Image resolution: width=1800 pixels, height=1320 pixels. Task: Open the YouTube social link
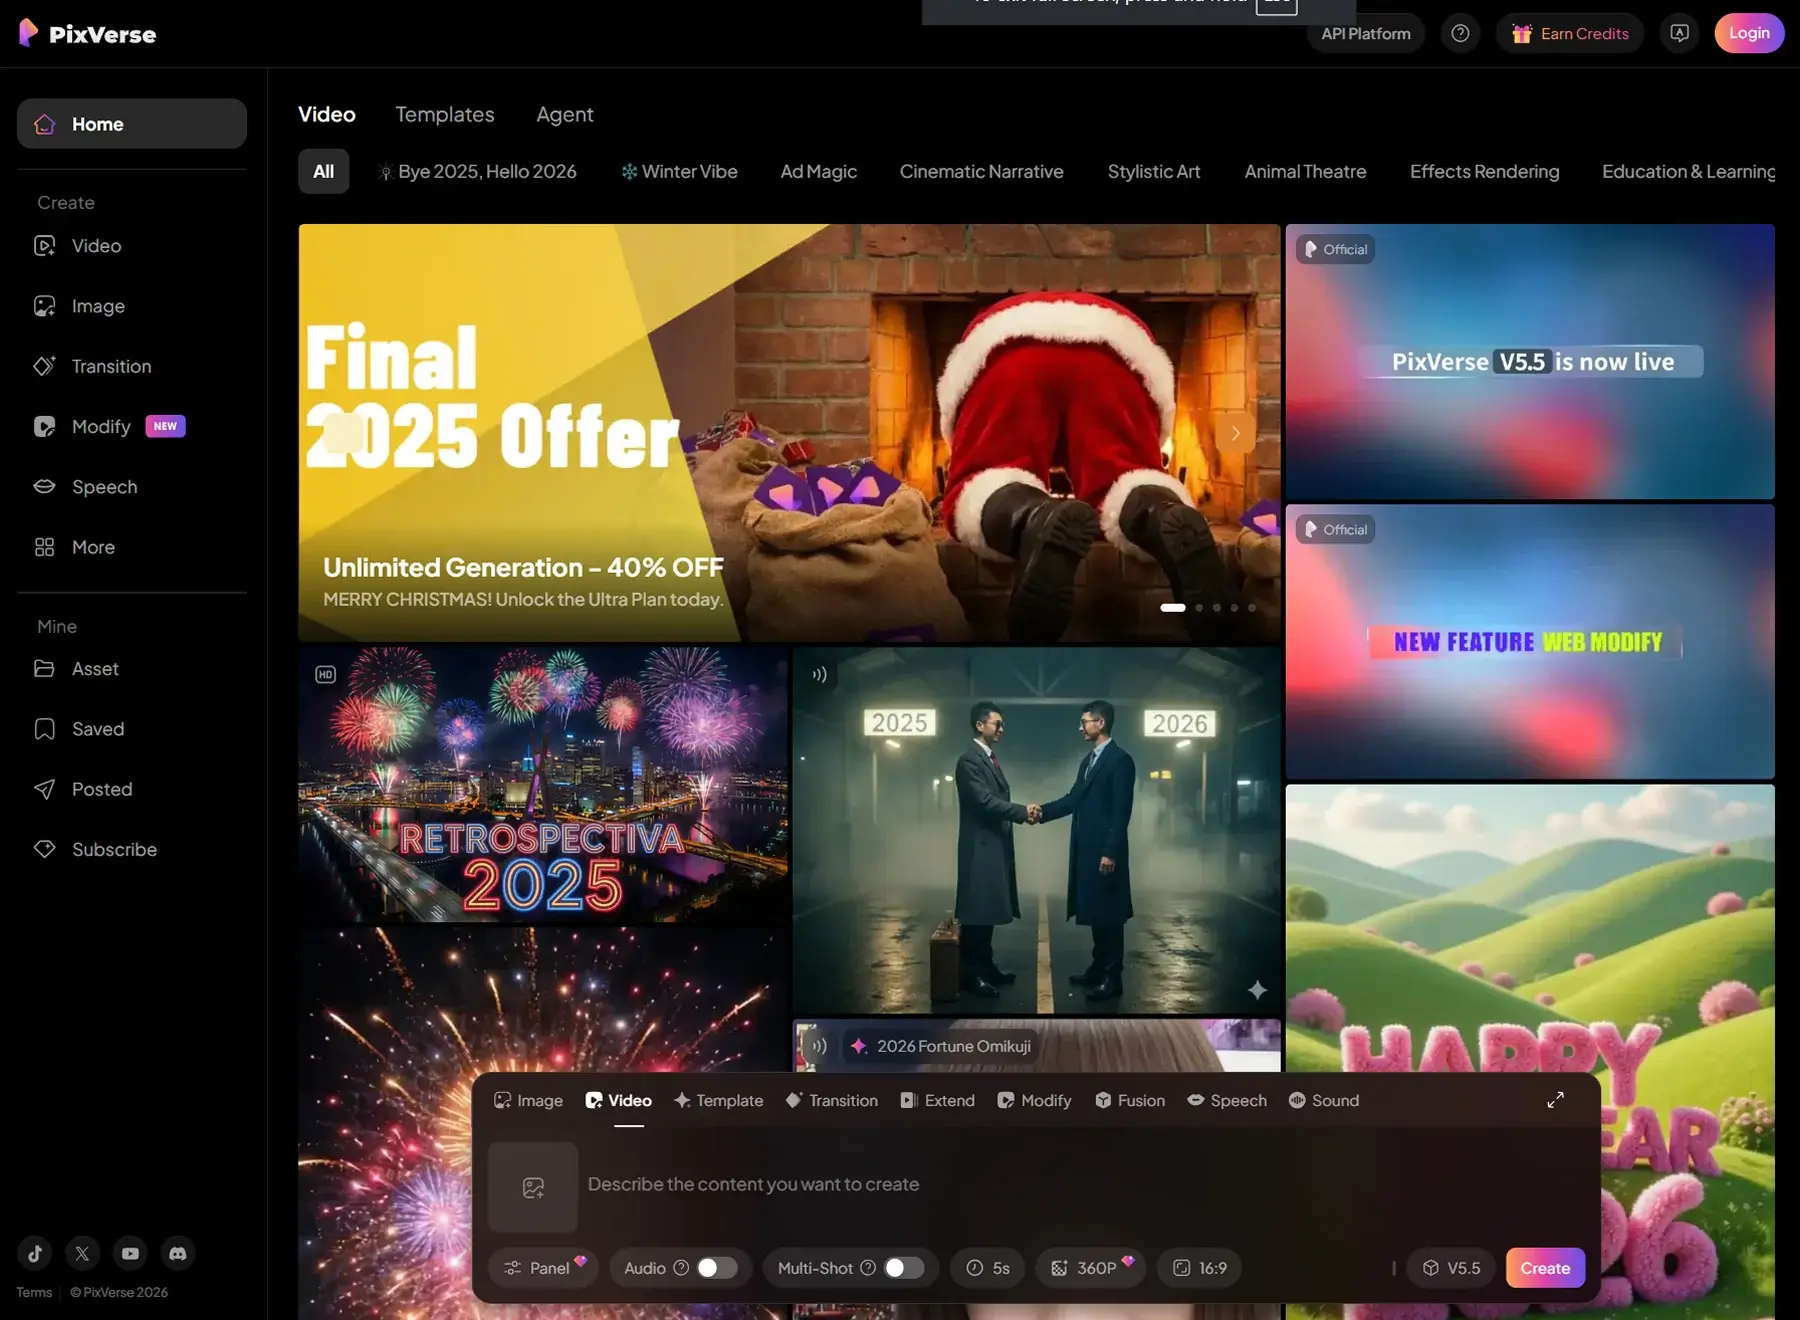click(x=130, y=1253)
